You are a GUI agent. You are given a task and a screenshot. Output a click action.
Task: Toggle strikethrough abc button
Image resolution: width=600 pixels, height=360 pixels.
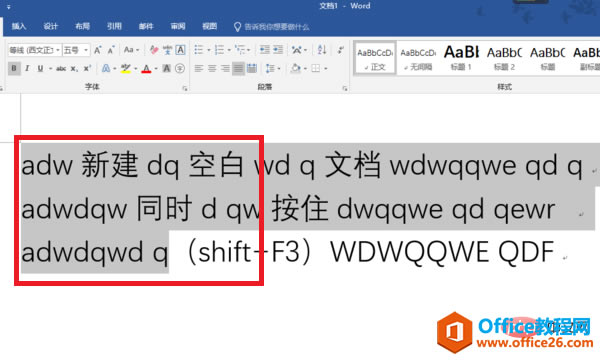click(x=61, y=68)
